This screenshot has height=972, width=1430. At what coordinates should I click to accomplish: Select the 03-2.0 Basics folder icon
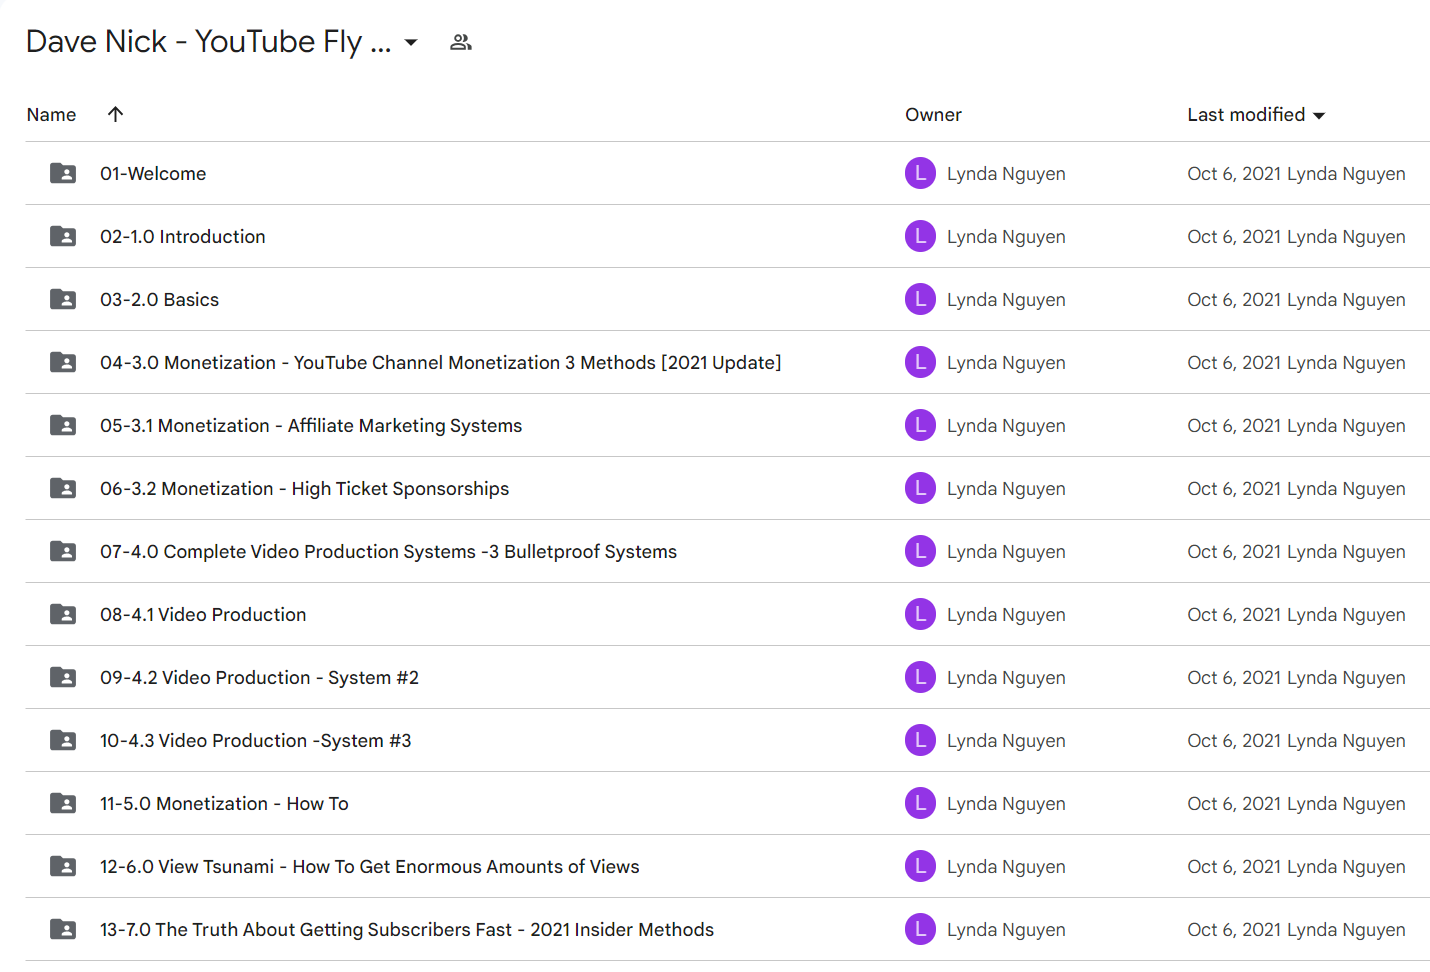[63, 299]
